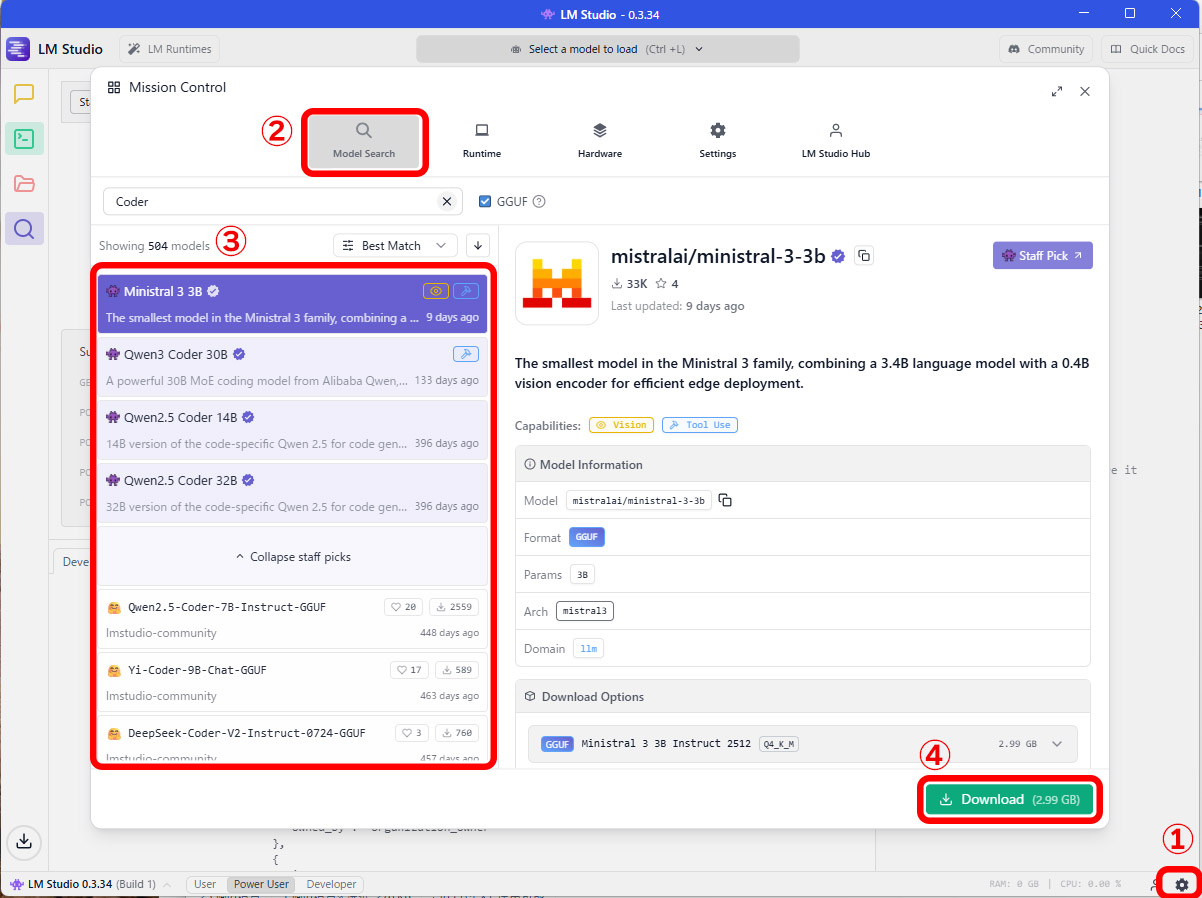This screenshot has width=1202, height=898.
Task: Open the My Models folder icon
Action: [24, 184]
